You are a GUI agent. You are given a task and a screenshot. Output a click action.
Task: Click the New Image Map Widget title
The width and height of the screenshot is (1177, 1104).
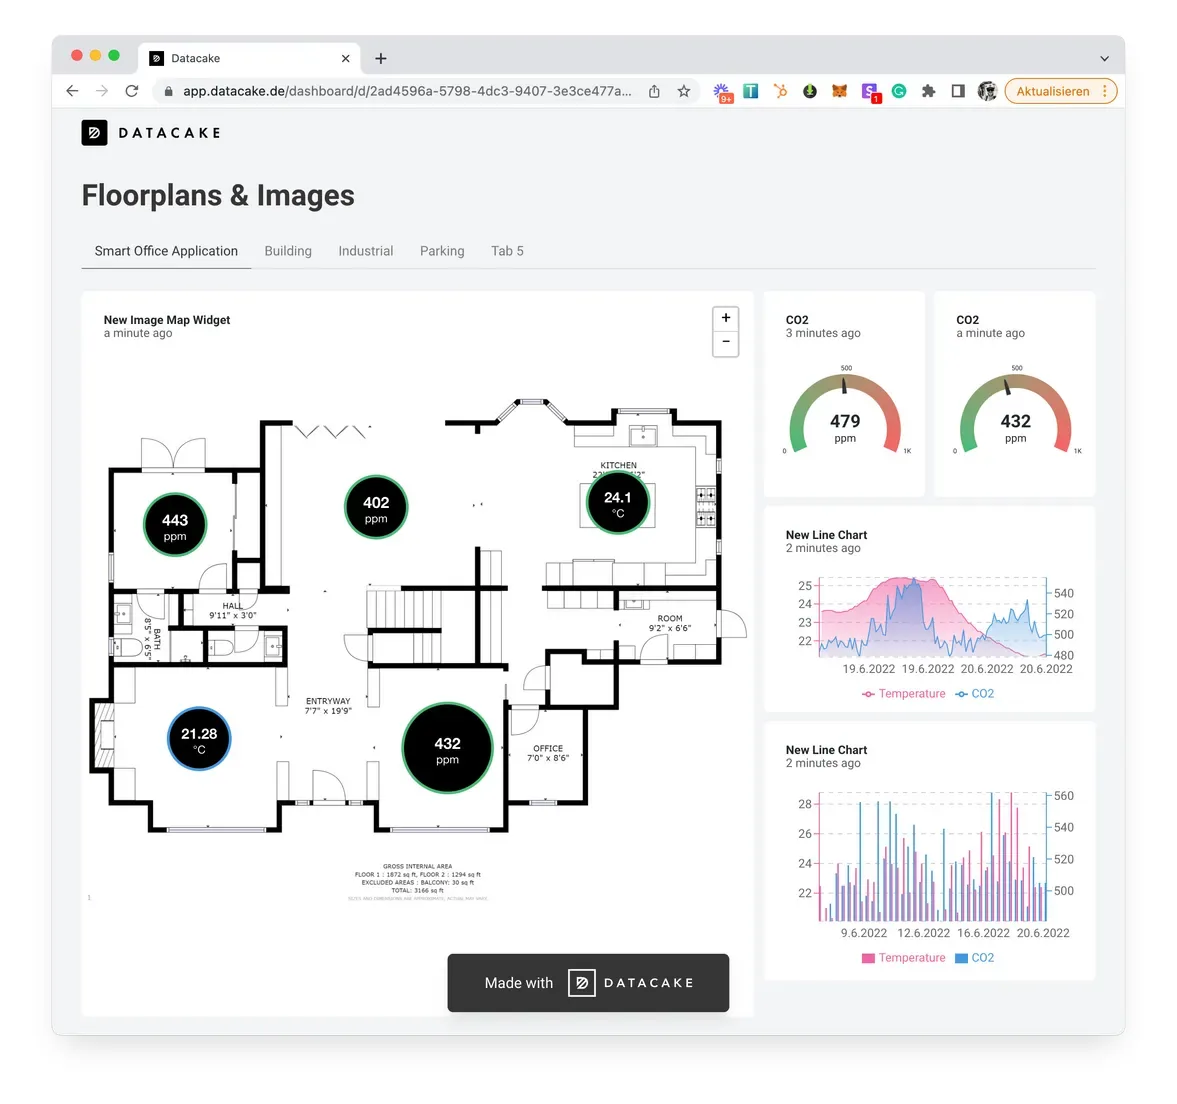point(167,320)
